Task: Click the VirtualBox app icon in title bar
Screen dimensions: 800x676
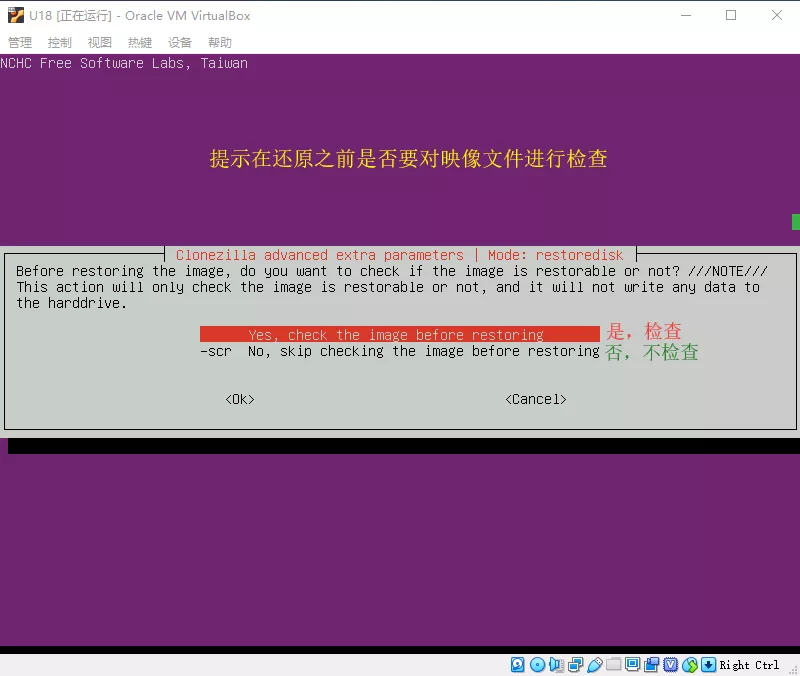Action: (x=16, y=15)
